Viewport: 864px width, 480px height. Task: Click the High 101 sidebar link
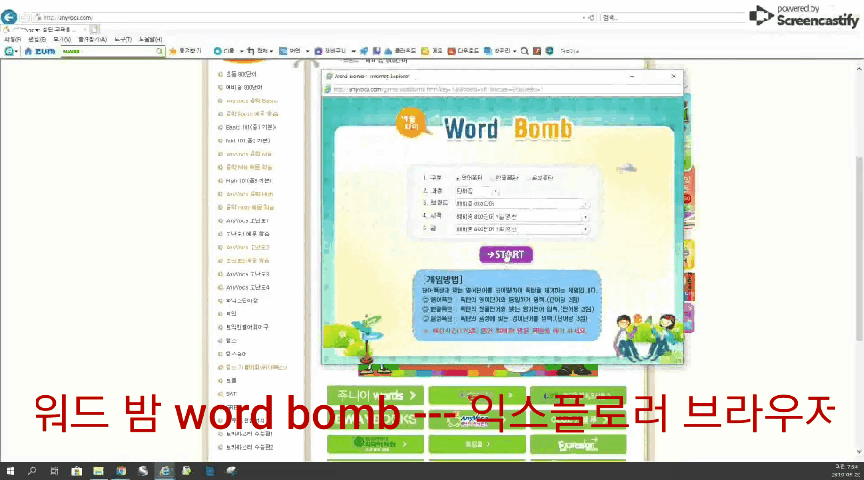(248, 181)
